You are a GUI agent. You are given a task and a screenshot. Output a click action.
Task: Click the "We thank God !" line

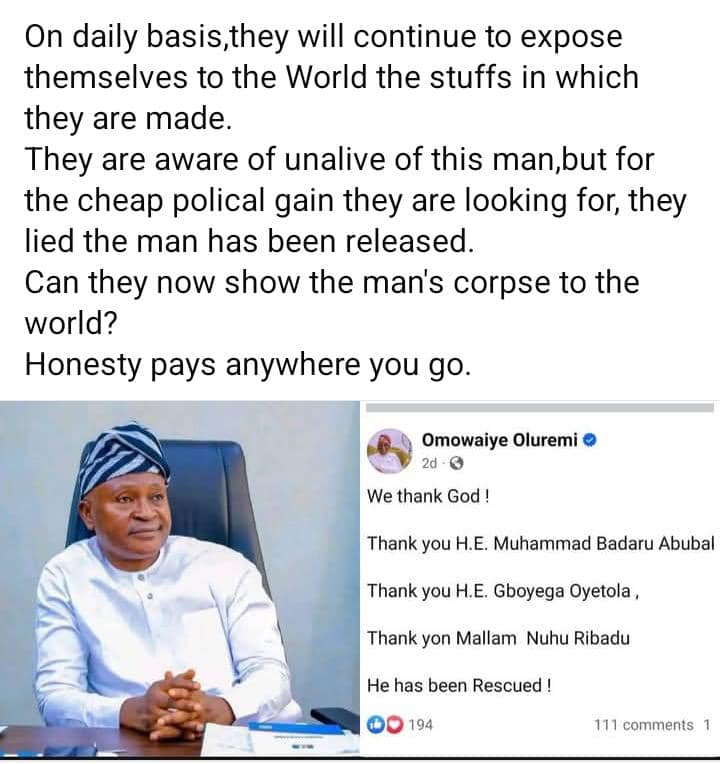click(x=428, y=496)
